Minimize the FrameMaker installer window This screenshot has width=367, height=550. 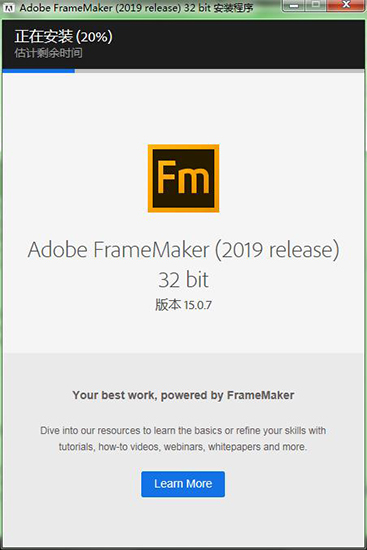click(295, 5)
